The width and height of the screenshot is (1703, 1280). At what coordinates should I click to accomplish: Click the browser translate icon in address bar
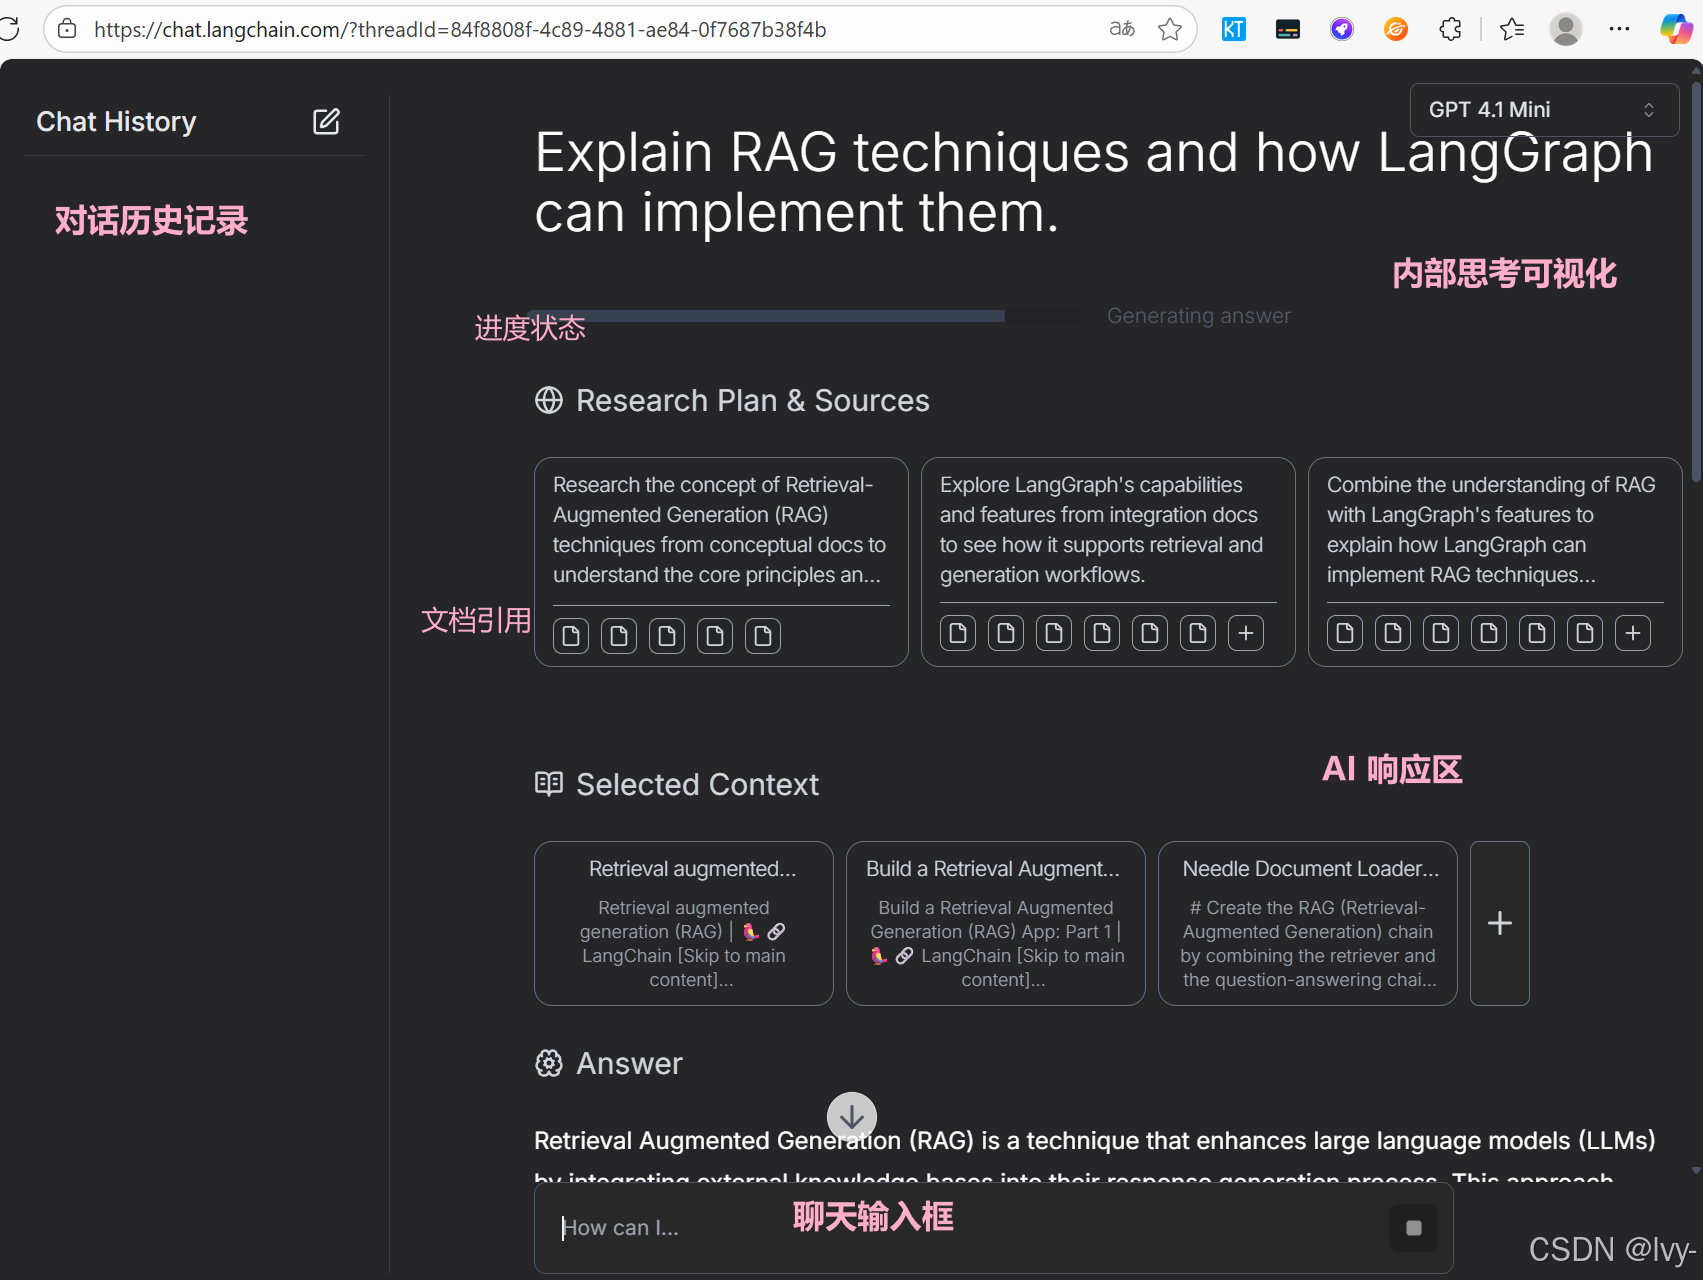(x=1122, y=30)
